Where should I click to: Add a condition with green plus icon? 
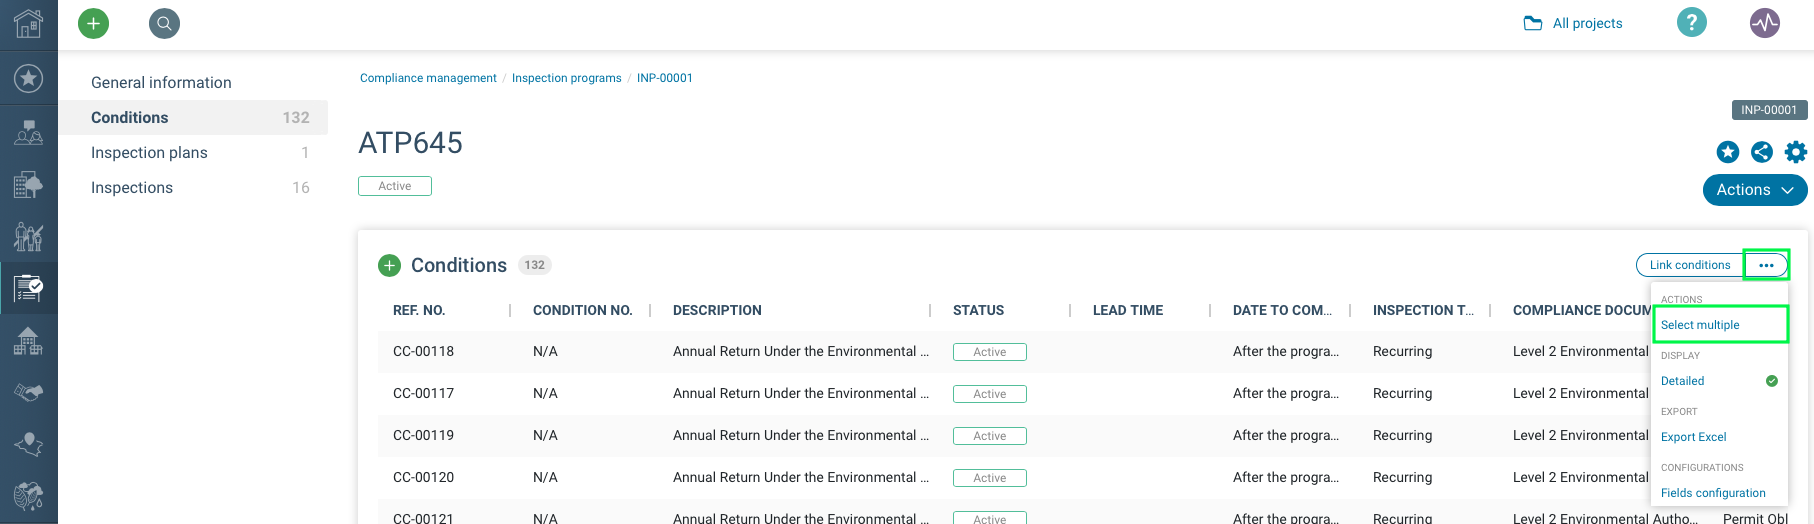pos(389,265)
